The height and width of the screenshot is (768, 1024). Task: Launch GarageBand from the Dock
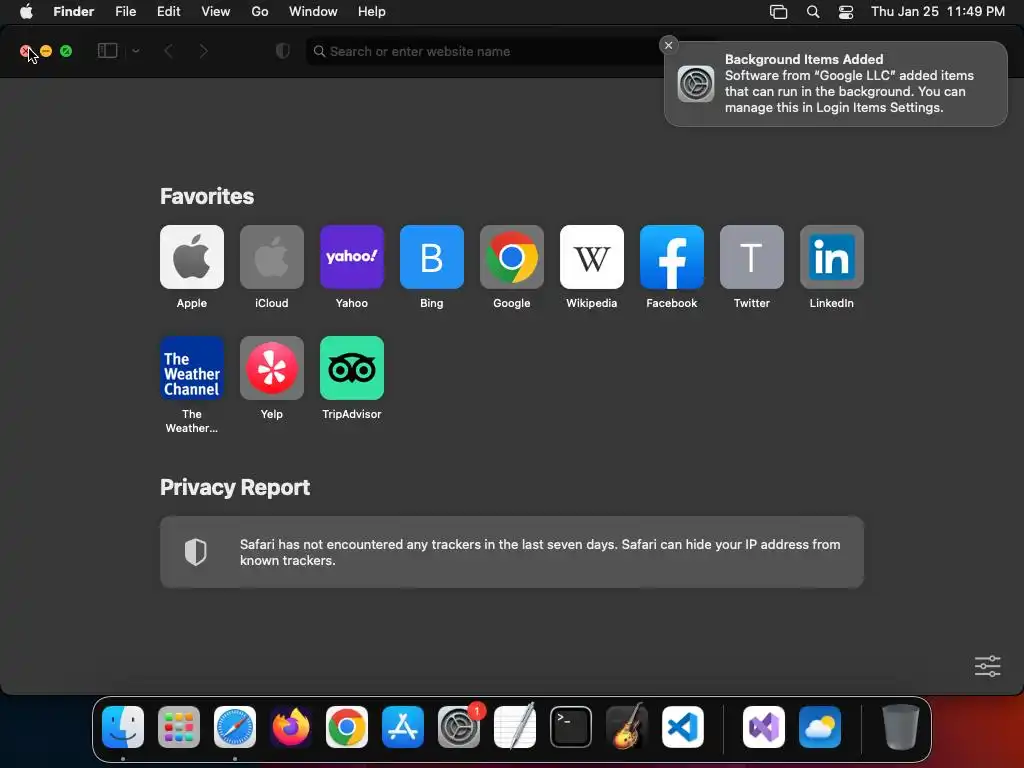click(x=627, y=727)
